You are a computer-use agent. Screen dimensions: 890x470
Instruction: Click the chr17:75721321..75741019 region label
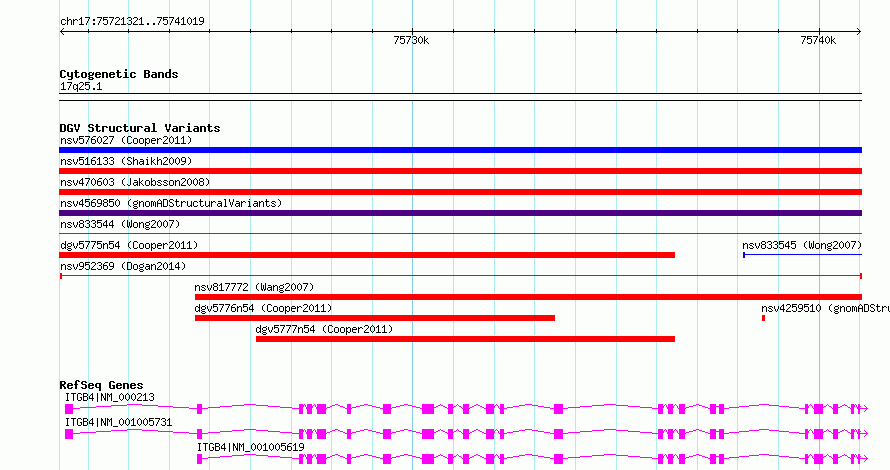[x=132, y=22]
